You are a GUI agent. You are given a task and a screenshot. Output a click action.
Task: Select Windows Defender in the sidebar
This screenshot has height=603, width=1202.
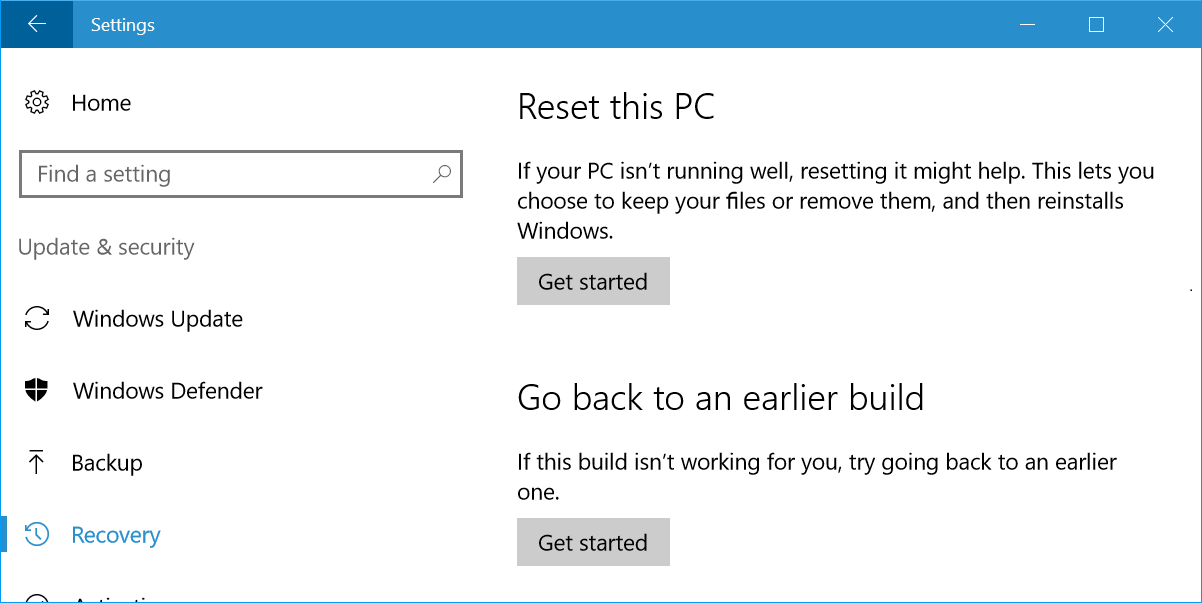tap(167, 391)
